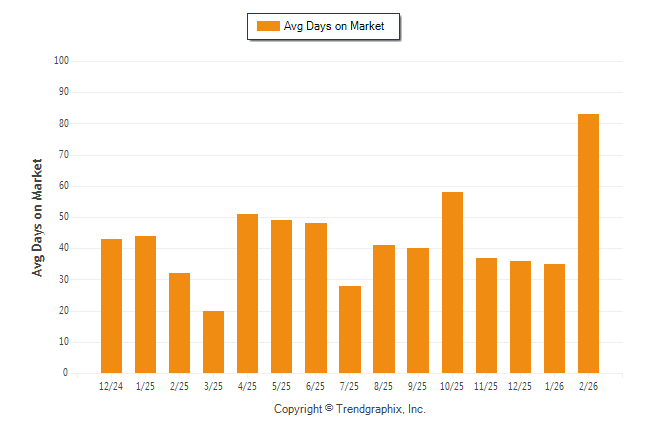The height and width of the screenshot is (434, 646).
Task: Select the 12/24 bar
Action: [x=111, y=305]
